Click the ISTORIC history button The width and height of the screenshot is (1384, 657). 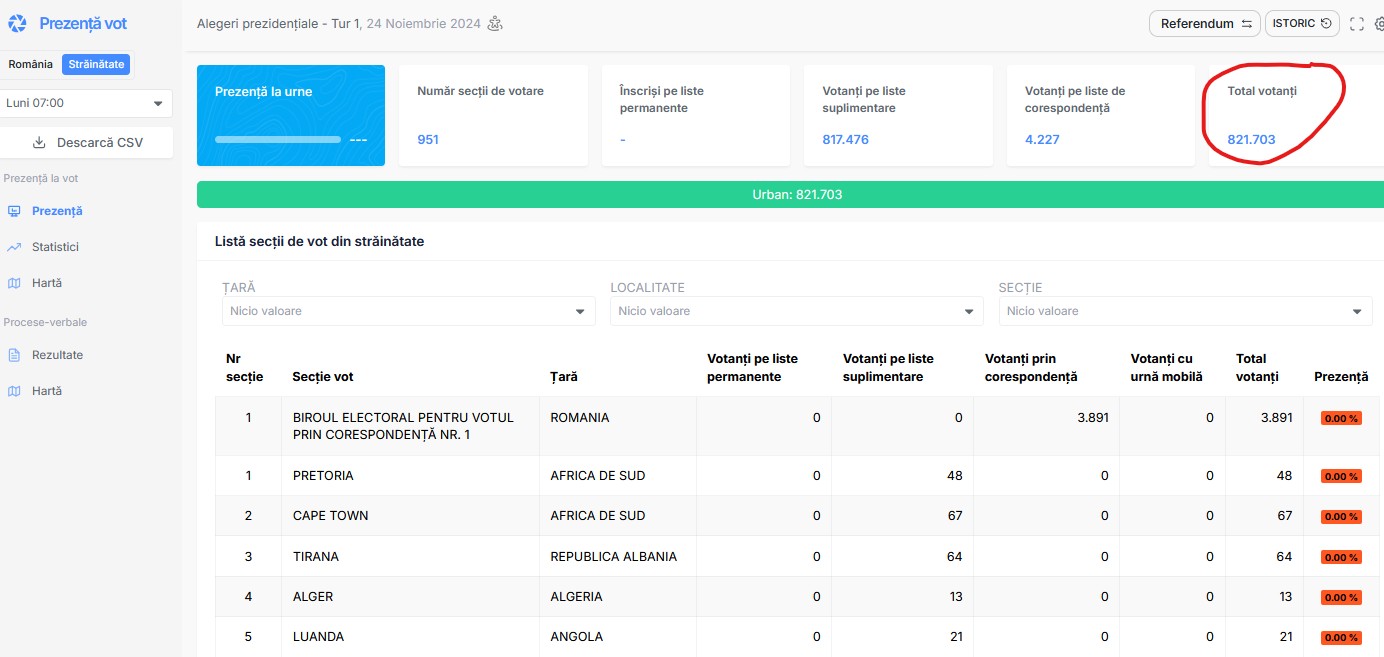pyautogui.click(x=1302, y=24)
